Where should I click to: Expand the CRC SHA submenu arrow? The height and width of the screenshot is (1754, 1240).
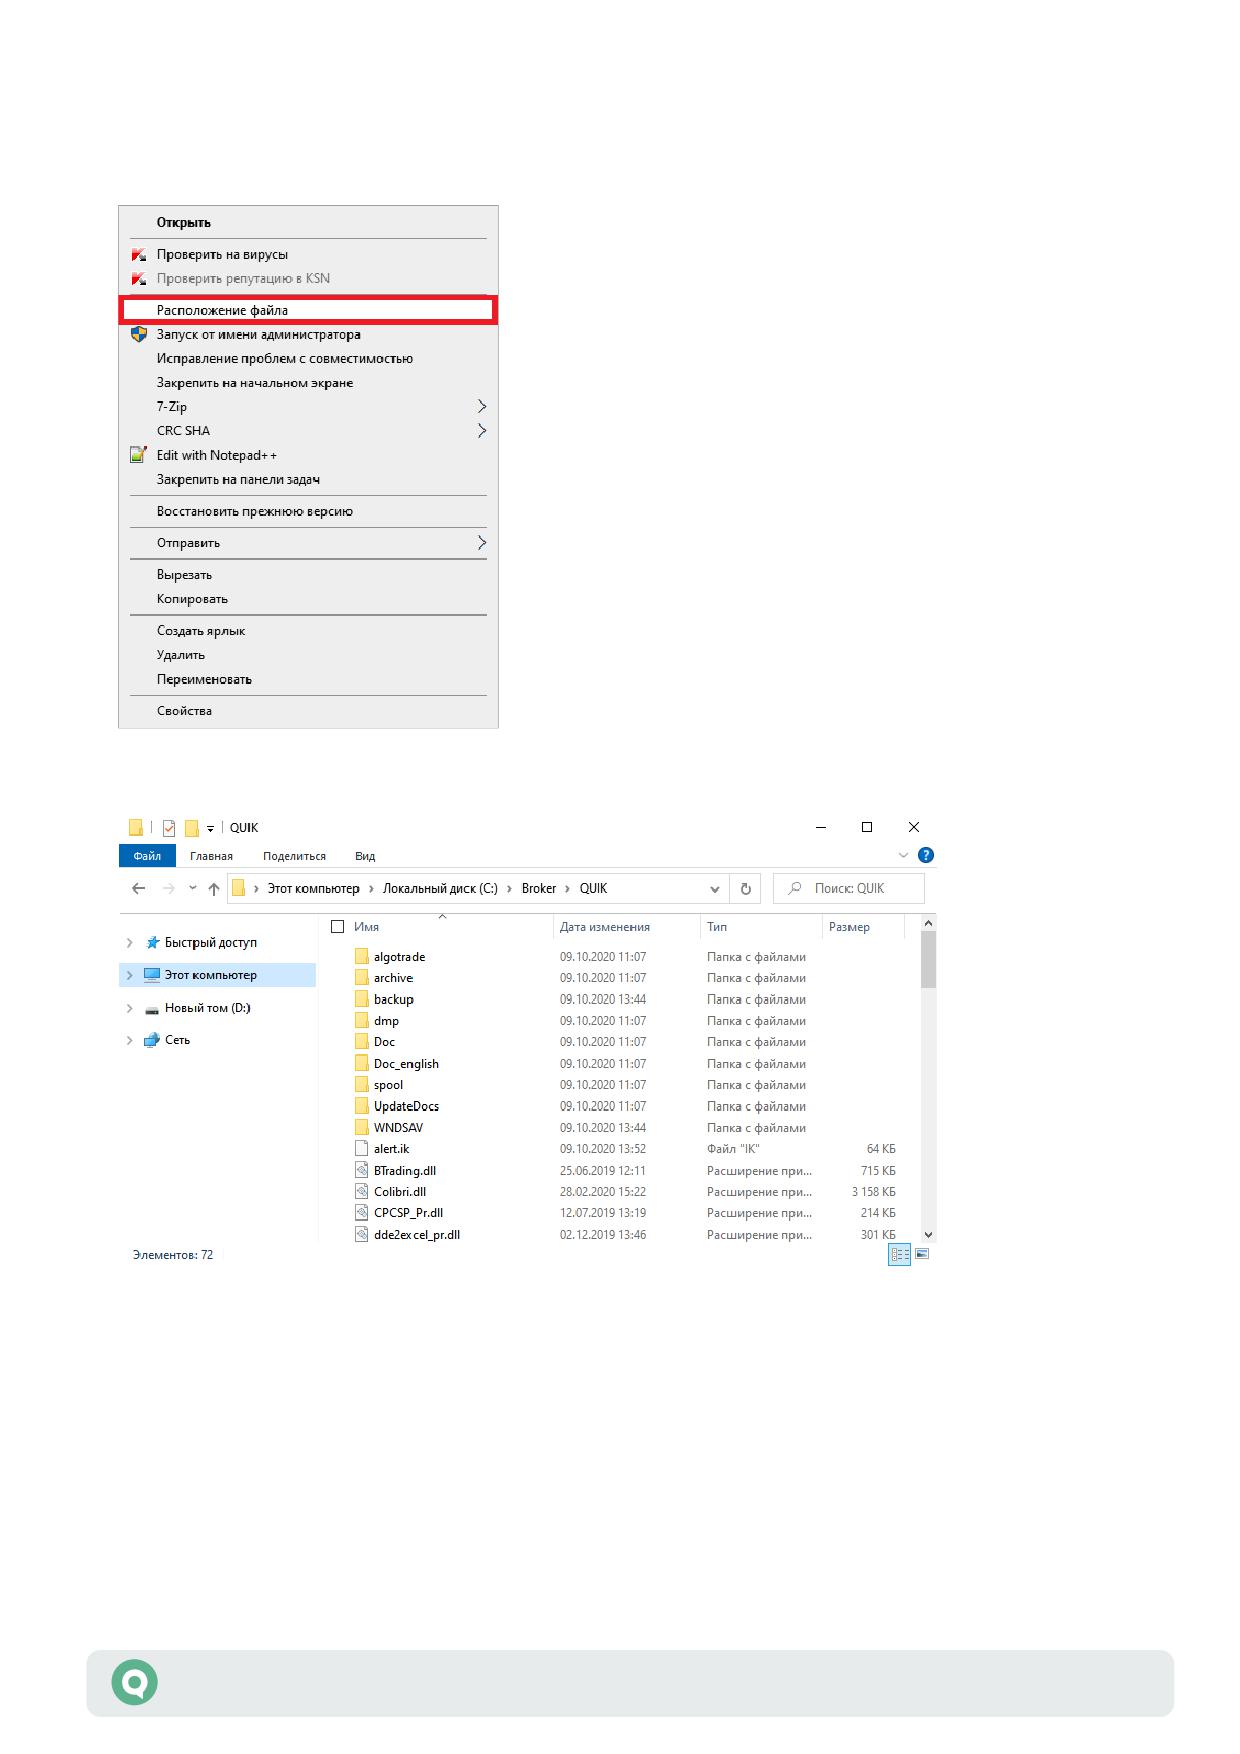click(482, 430)
